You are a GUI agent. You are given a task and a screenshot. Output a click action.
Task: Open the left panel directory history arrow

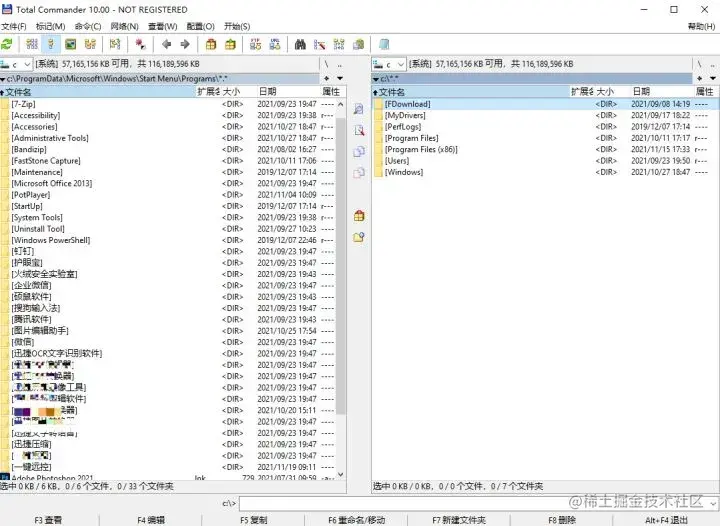tap(340, 78)
